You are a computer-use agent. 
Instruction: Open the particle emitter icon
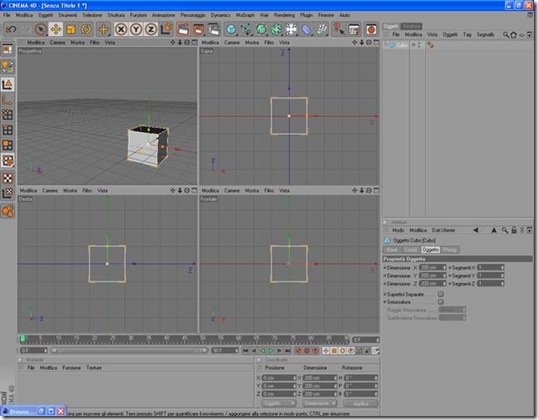[x=321, y=30]
